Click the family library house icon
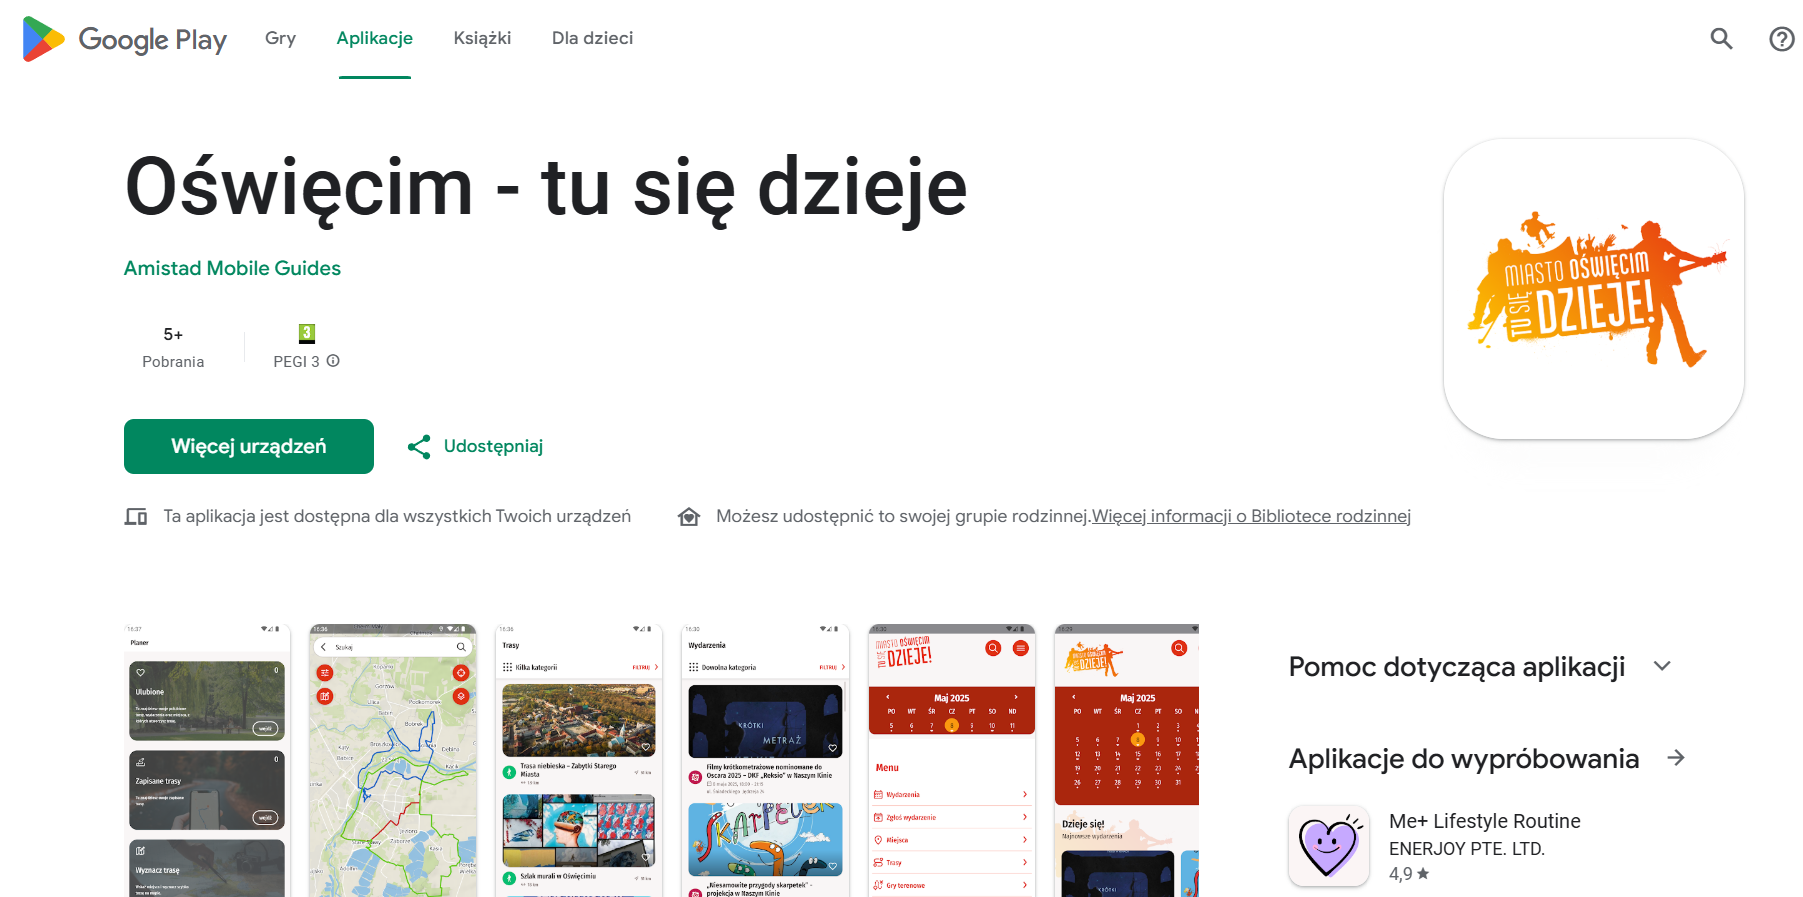This screenshot has width=1803, height=897. 689,517
